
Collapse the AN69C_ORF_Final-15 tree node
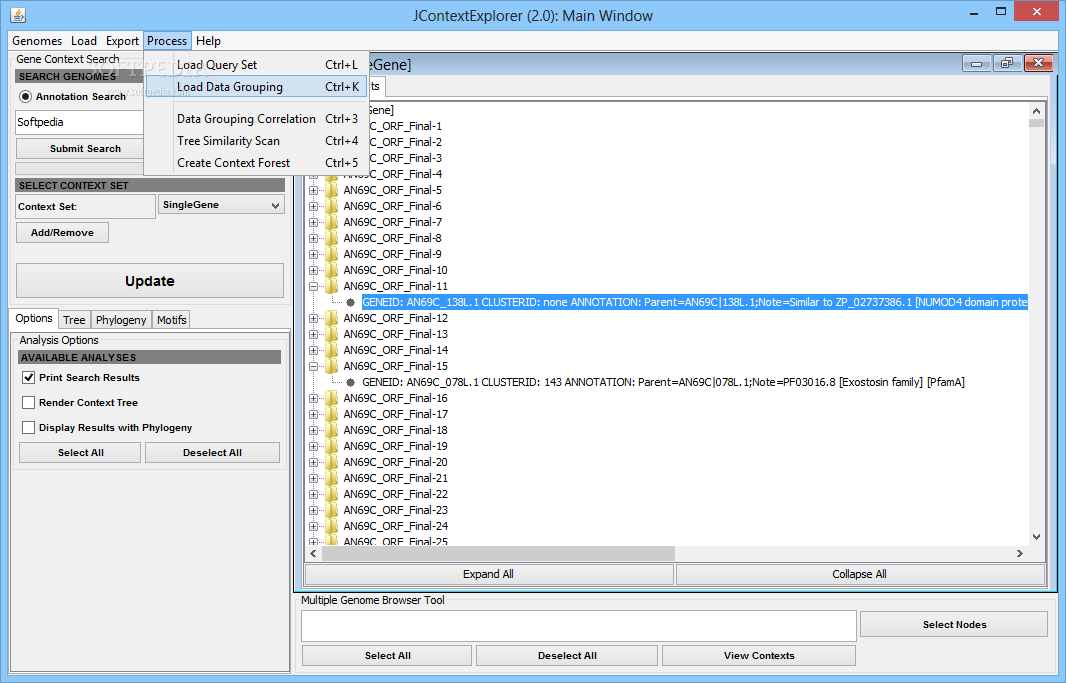tap(313, 366)
